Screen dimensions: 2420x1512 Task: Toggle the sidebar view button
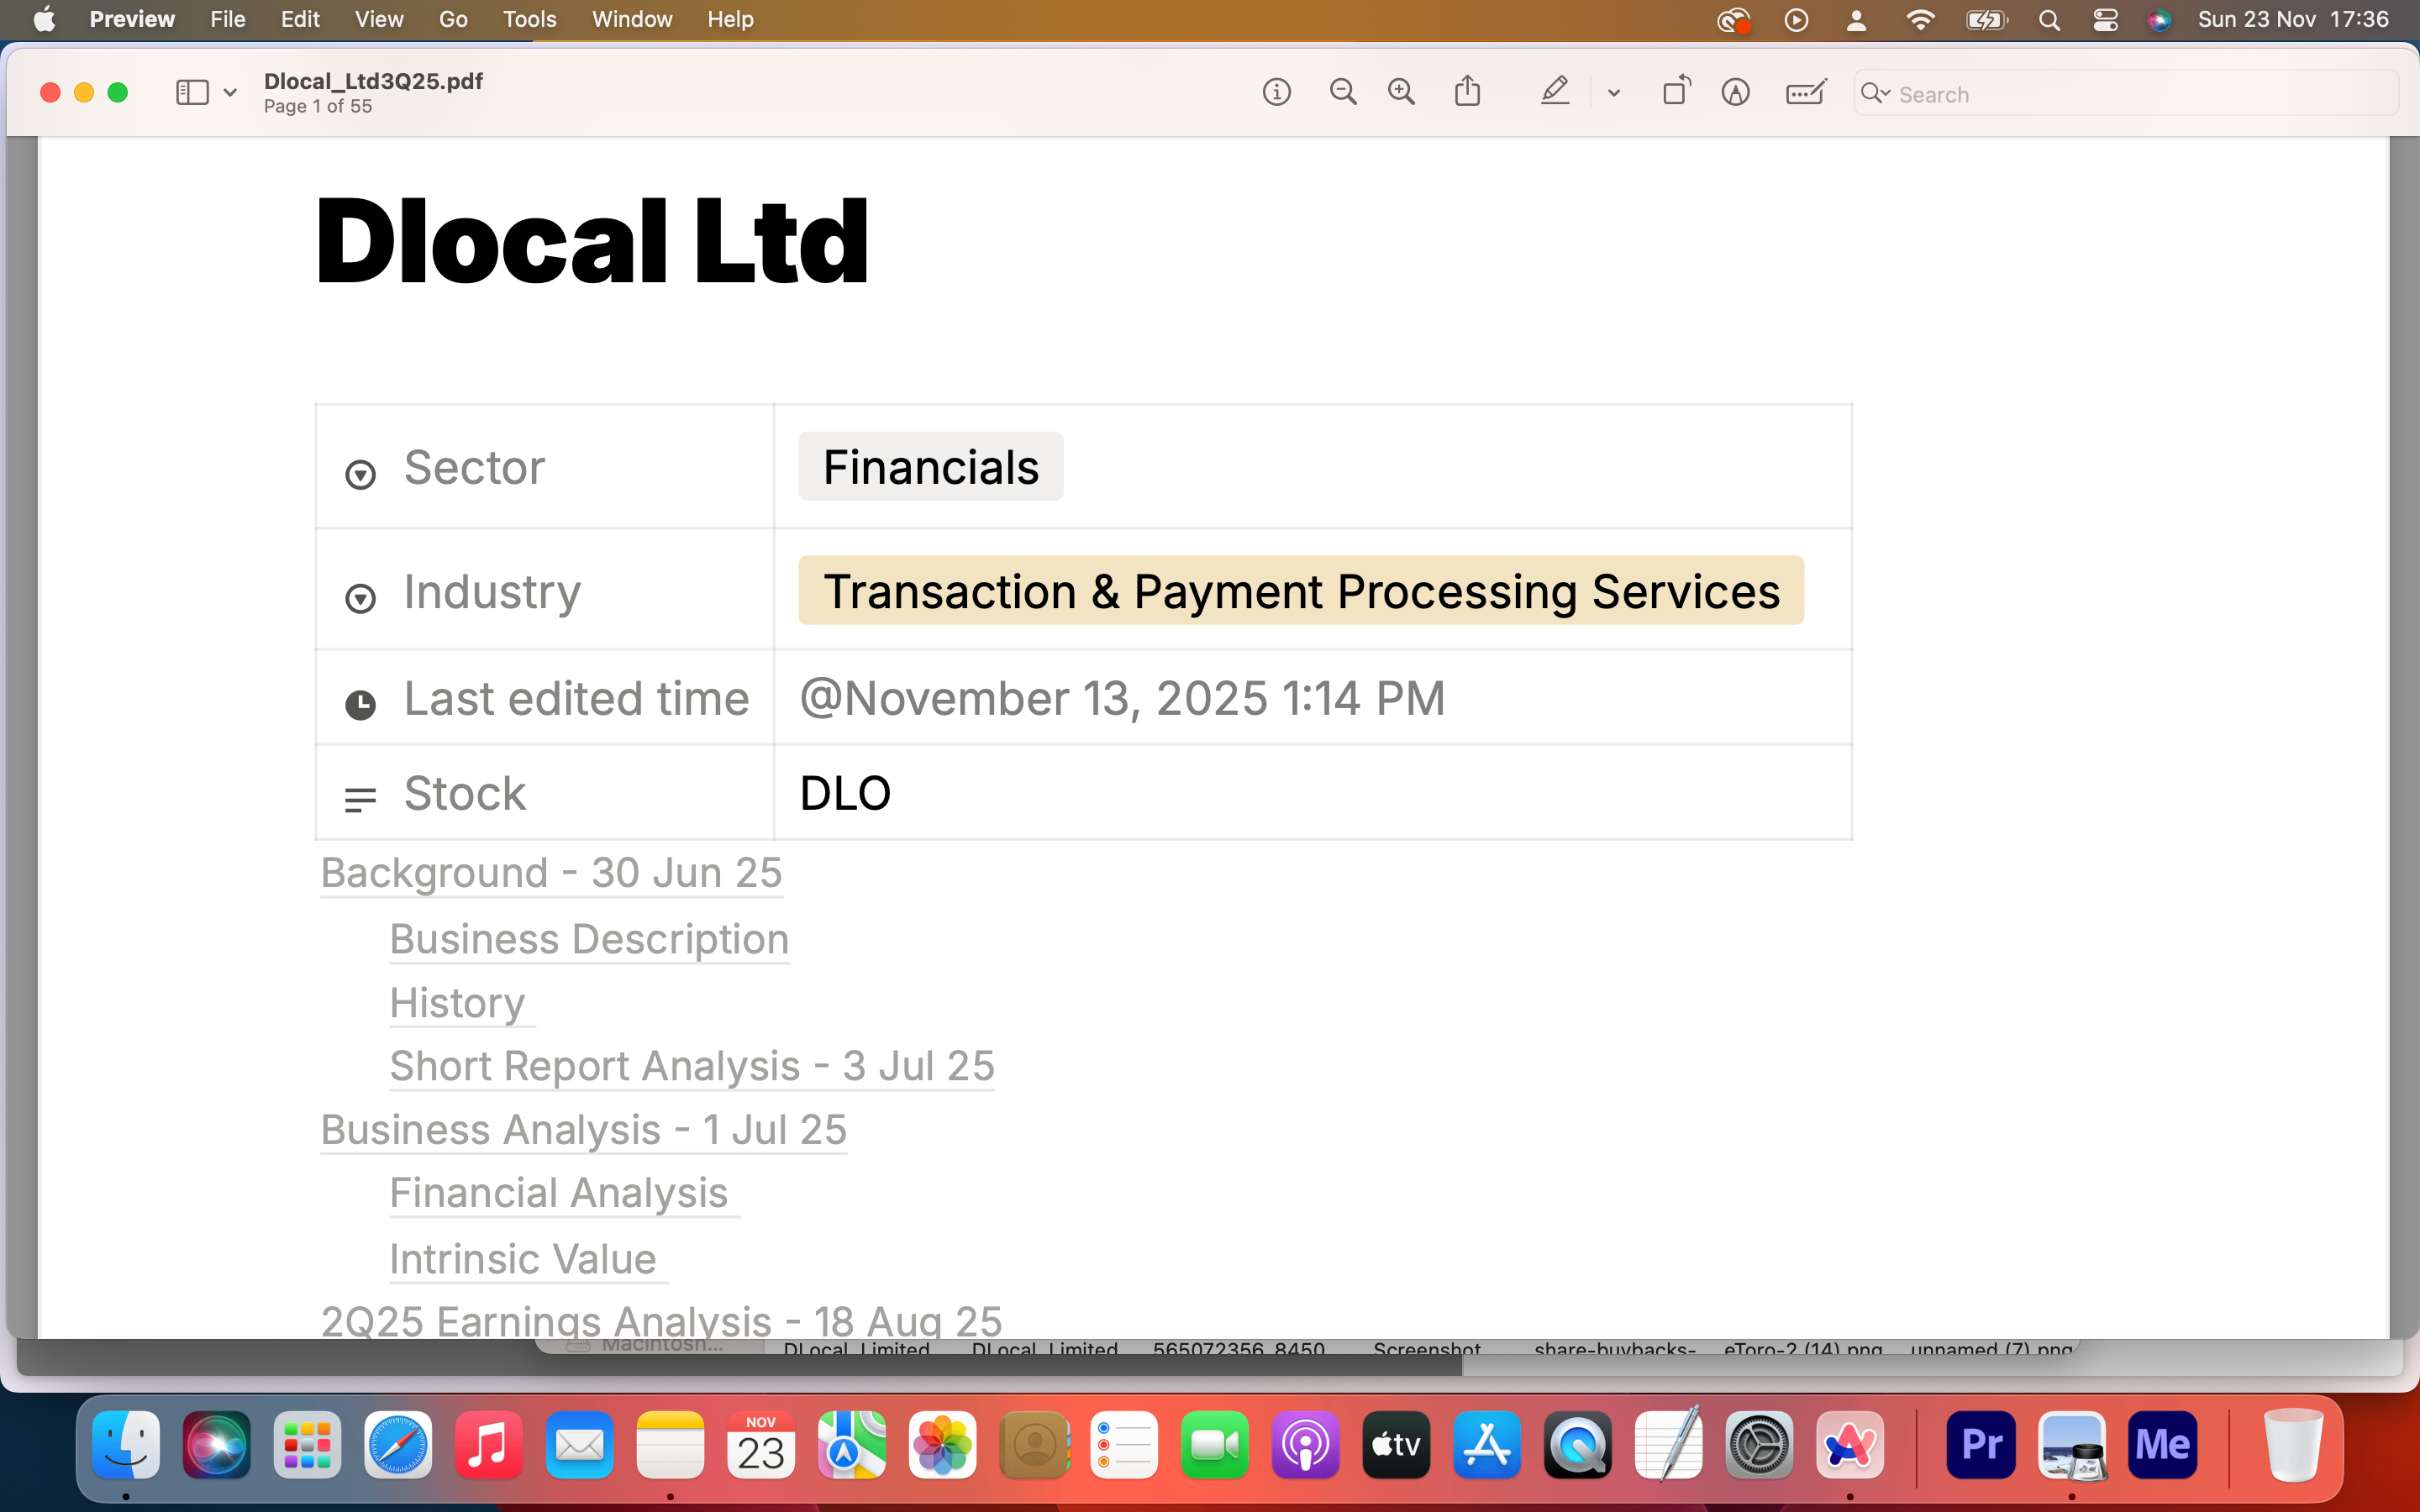[192, 93]
